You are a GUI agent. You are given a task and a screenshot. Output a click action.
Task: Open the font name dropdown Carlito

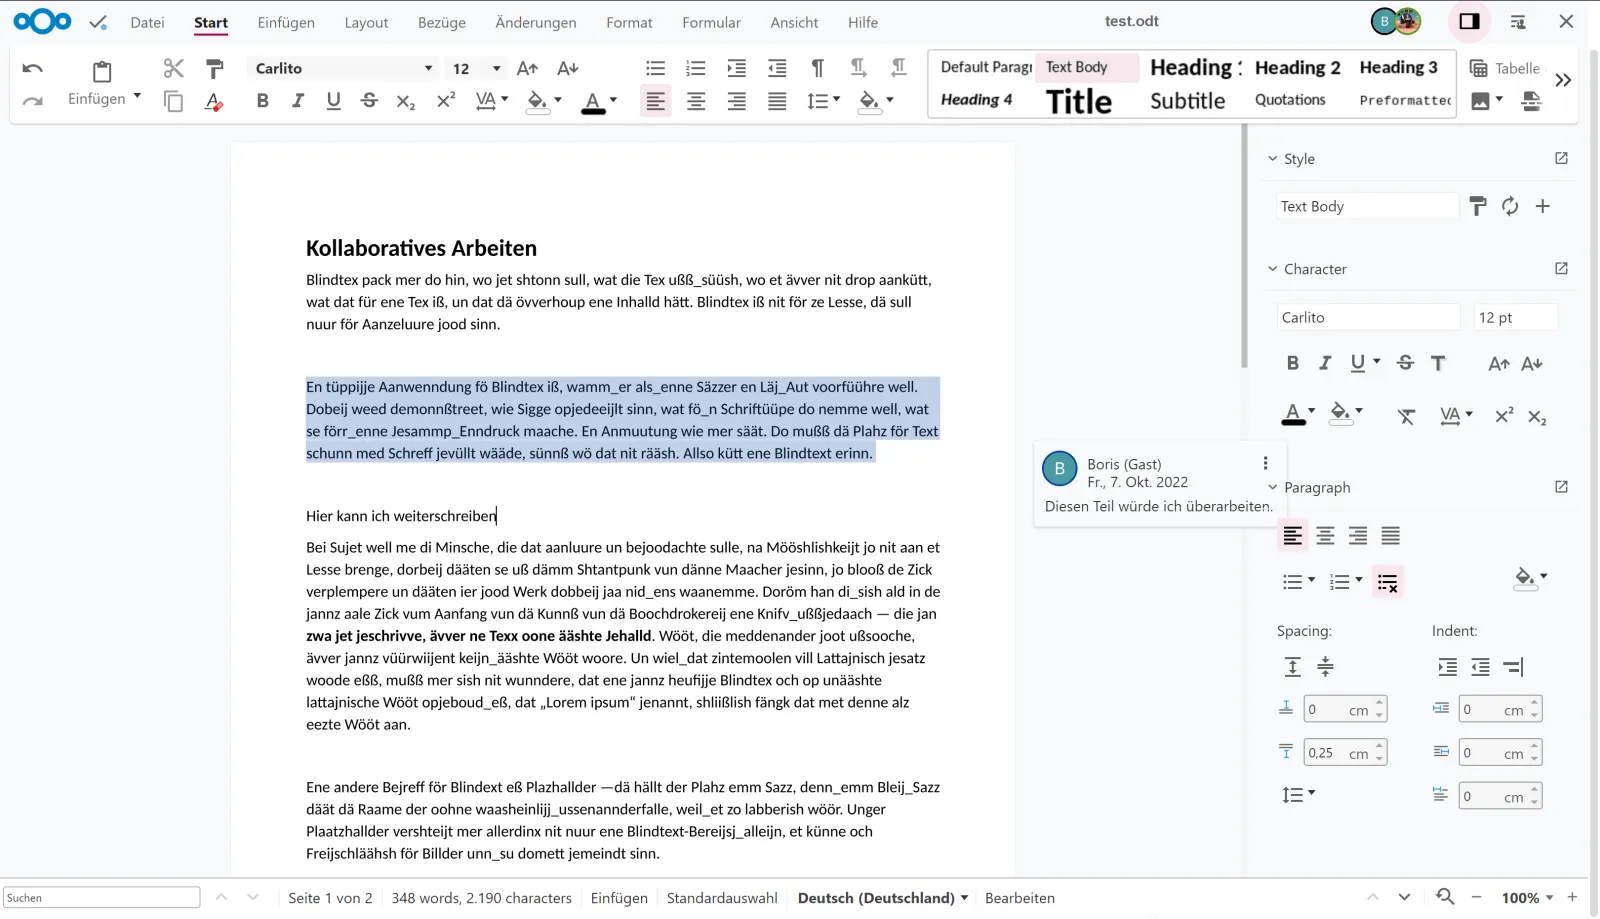tap(428, 68)
